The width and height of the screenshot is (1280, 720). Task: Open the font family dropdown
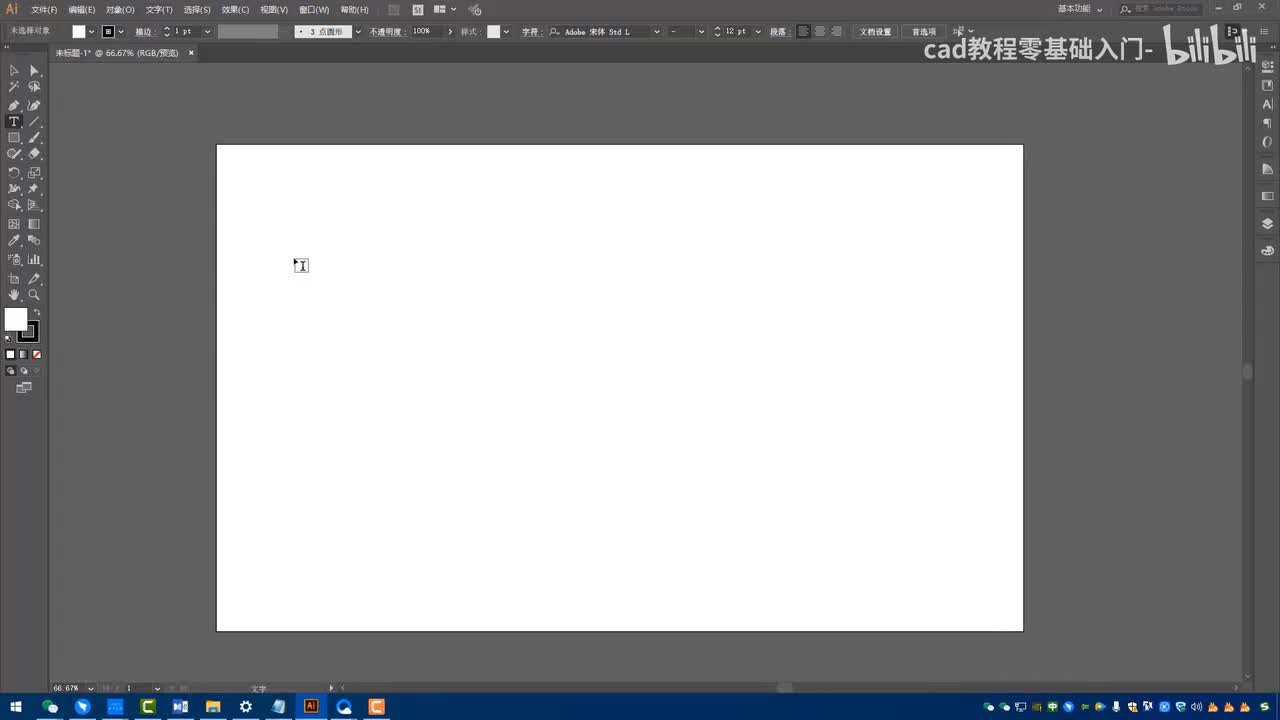pos(657,32)
